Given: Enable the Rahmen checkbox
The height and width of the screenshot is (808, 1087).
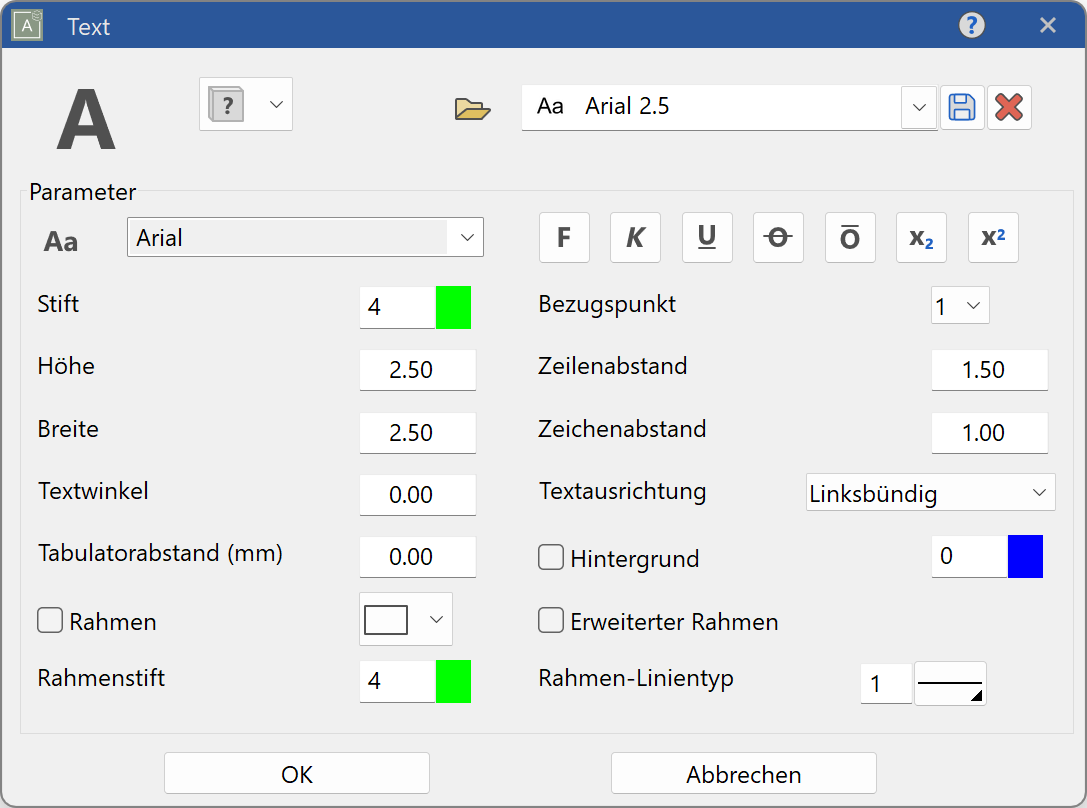Looking at the screenshot, I should [50, 620].
